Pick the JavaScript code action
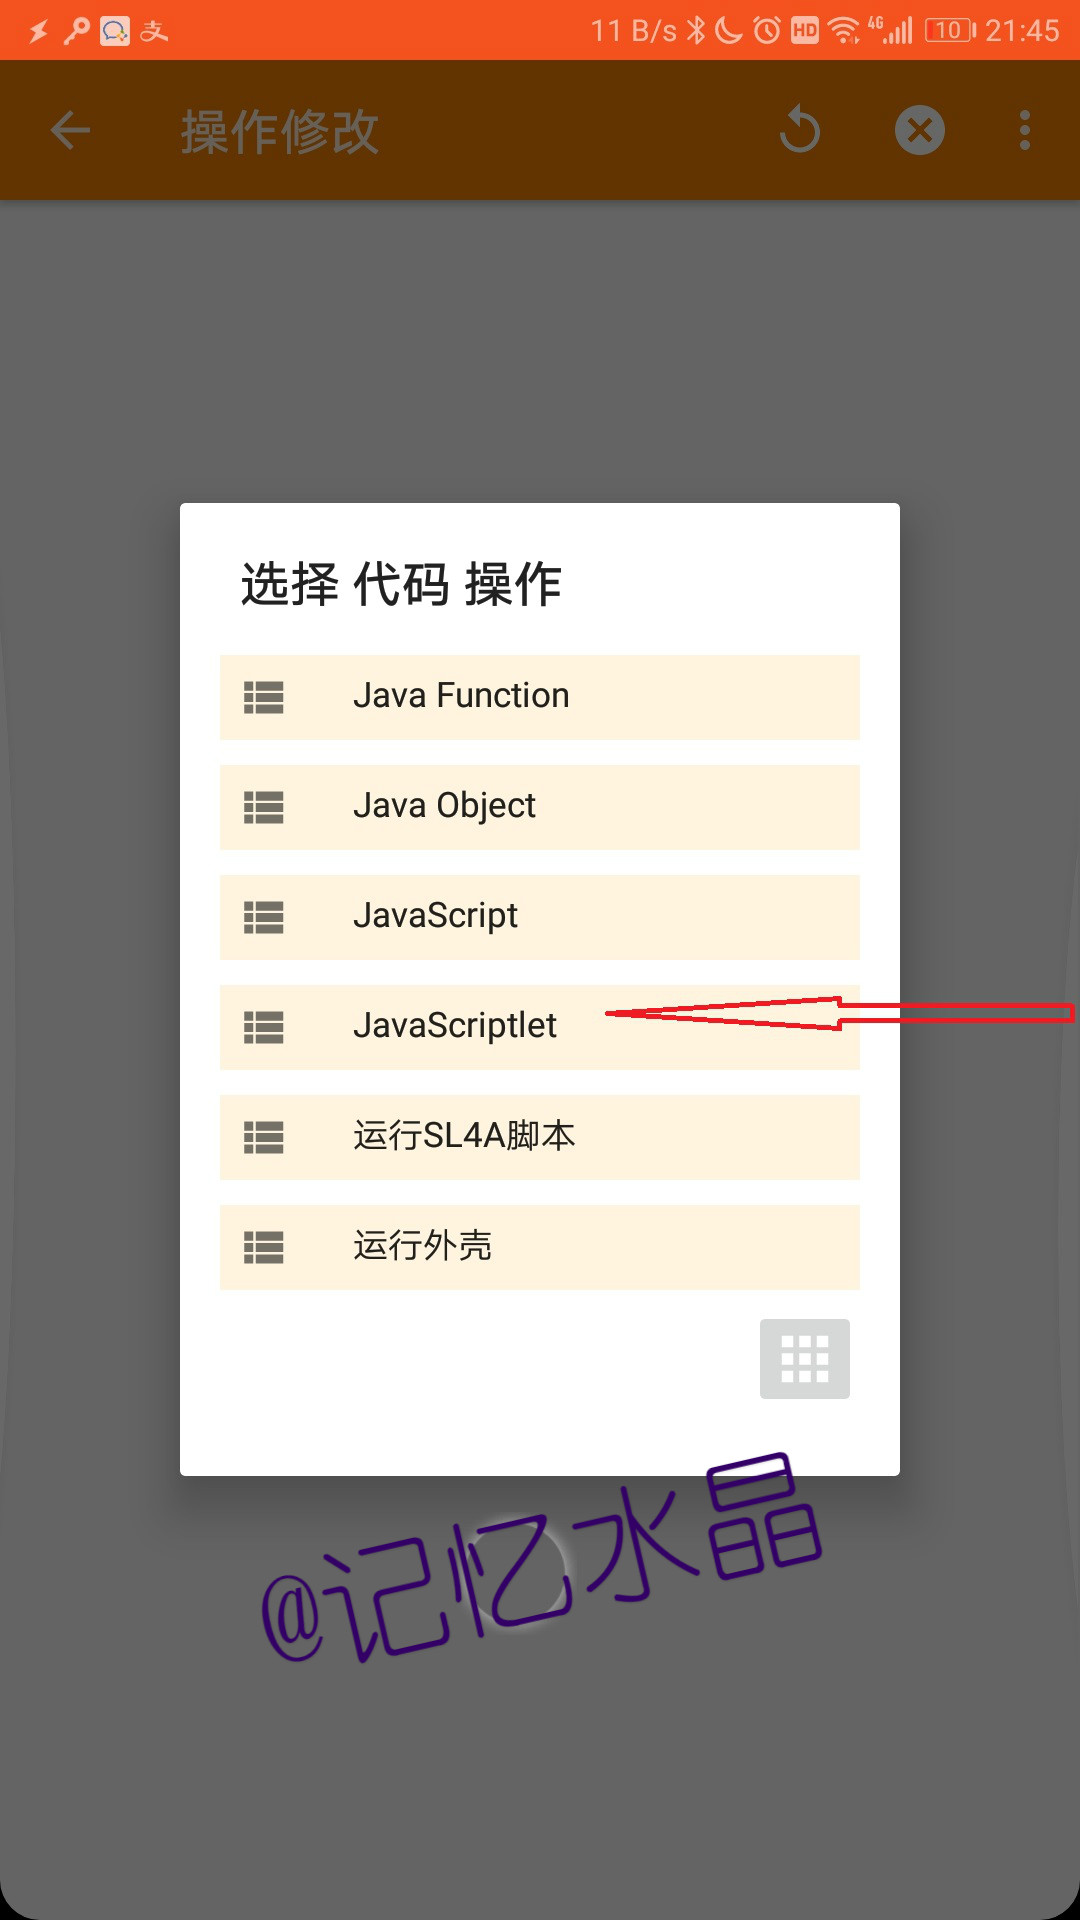 [x=540, y=917]
